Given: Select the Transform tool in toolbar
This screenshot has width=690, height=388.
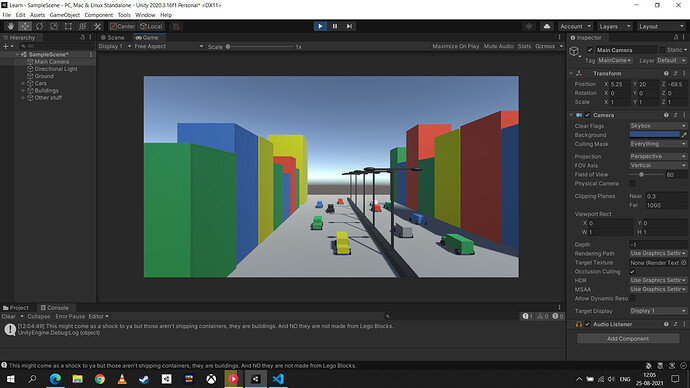Looking at the screenshot, I should [83, 26].
